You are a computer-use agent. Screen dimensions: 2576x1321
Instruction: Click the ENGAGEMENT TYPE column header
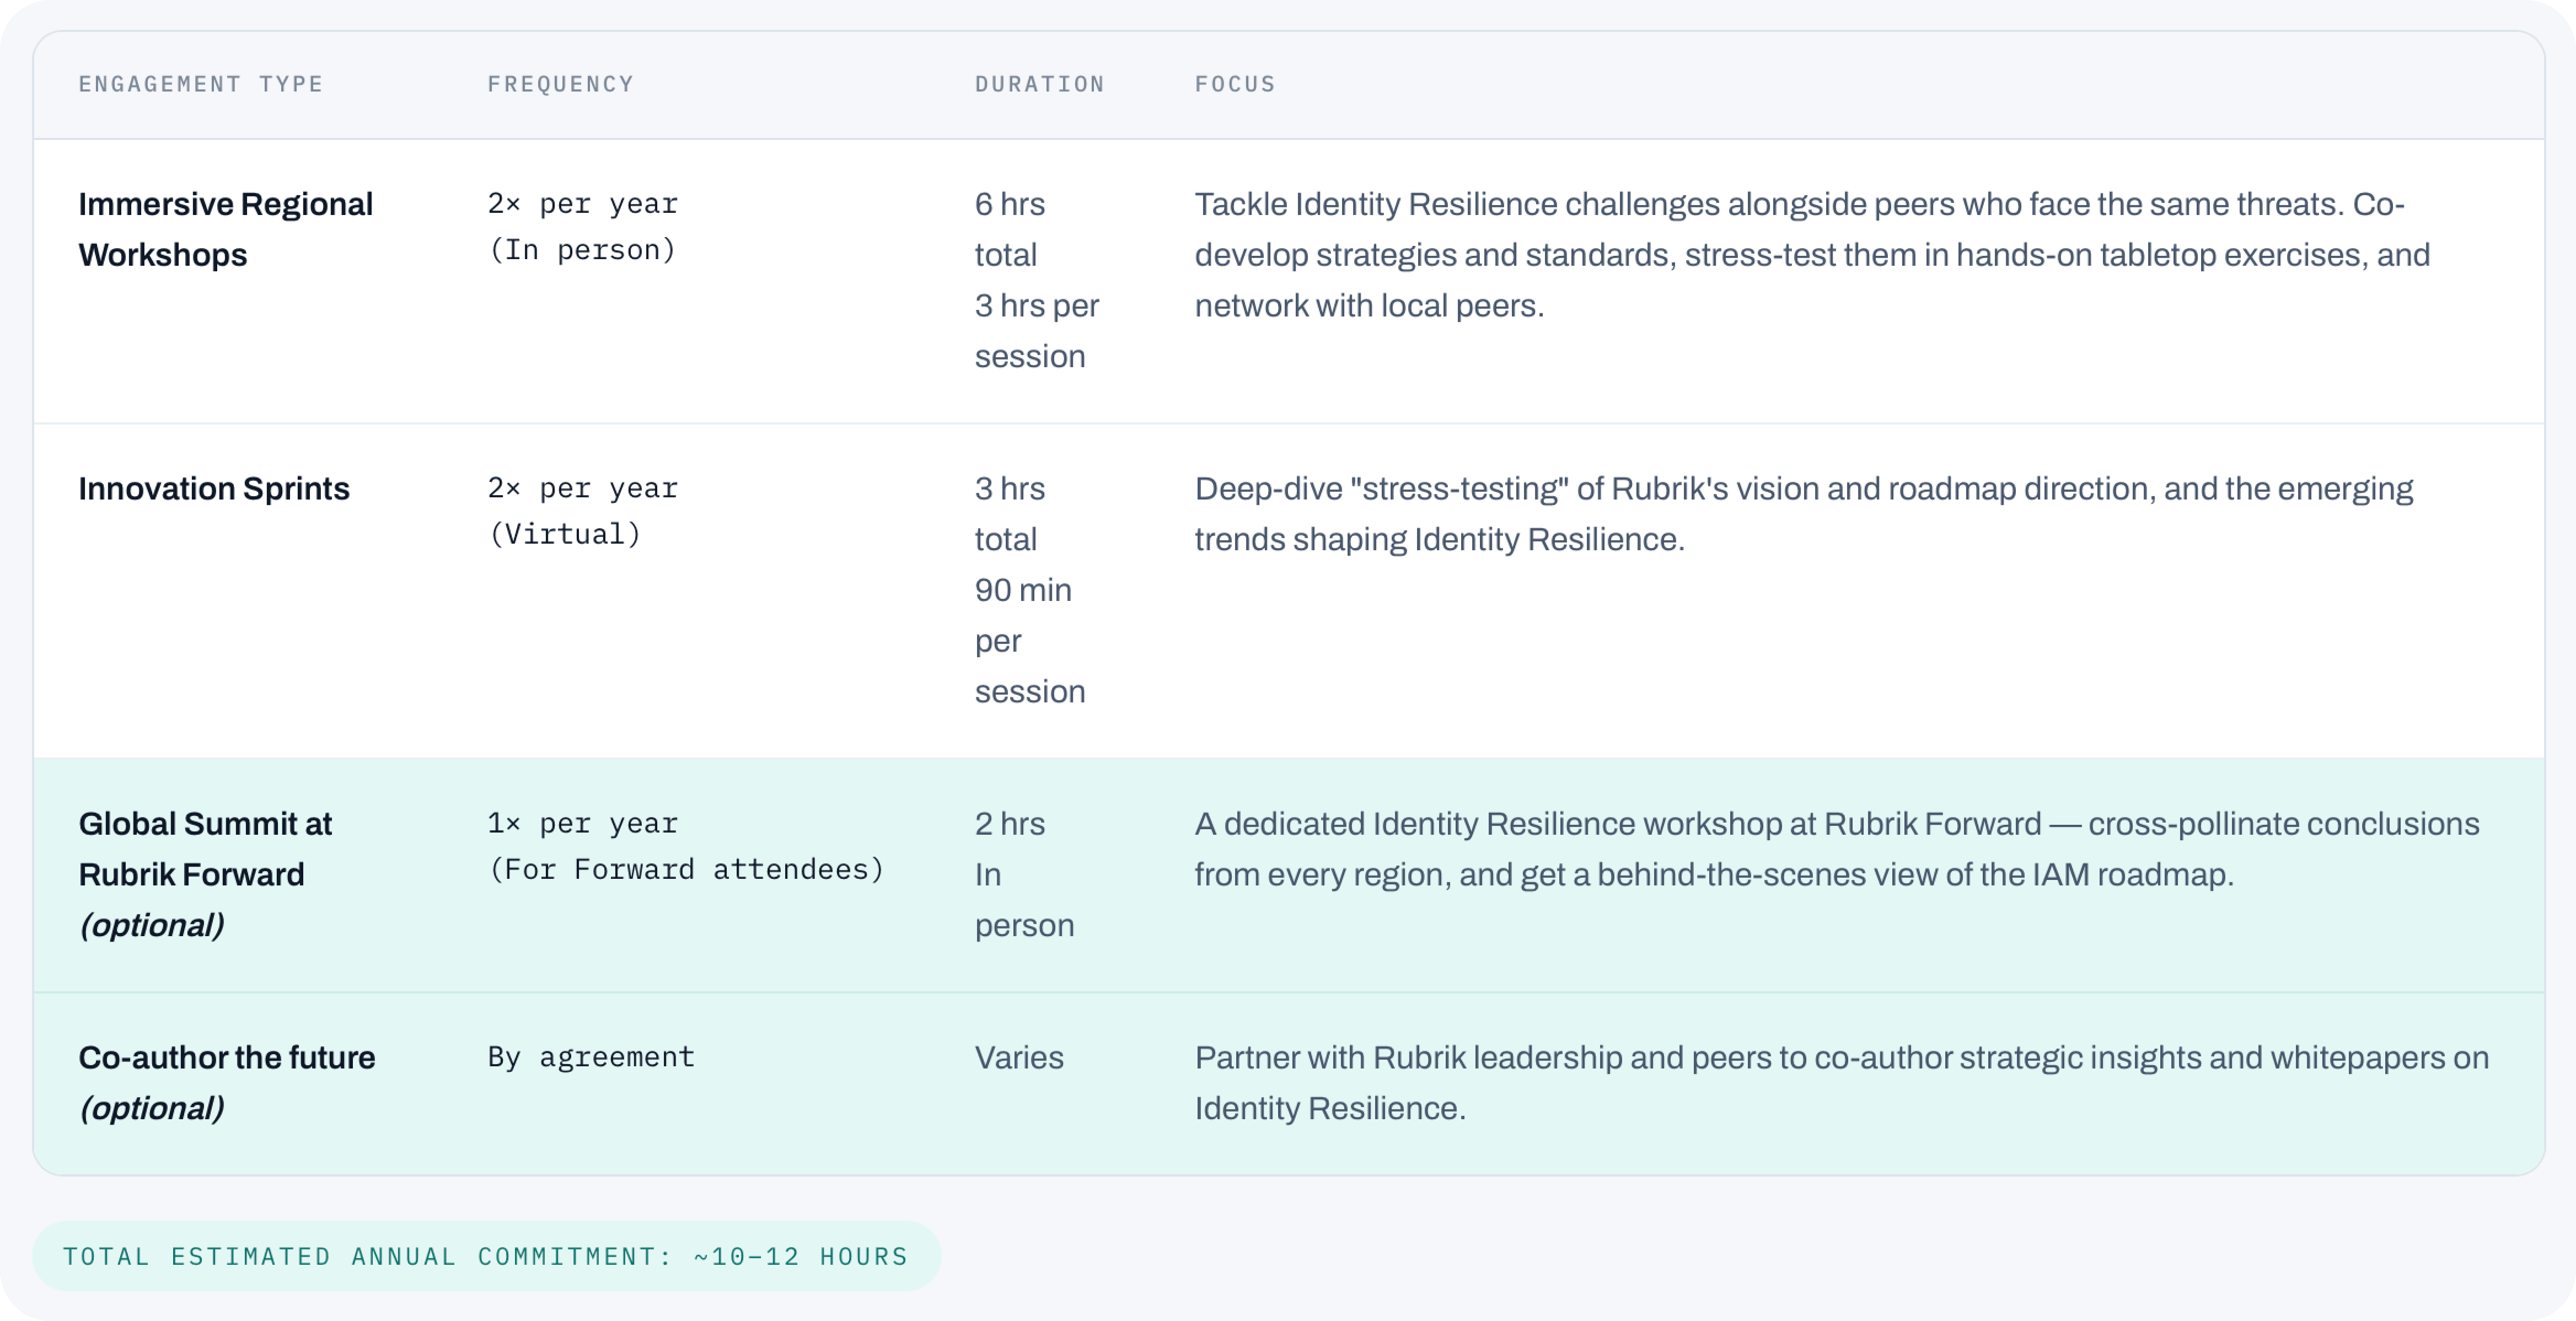201,84
